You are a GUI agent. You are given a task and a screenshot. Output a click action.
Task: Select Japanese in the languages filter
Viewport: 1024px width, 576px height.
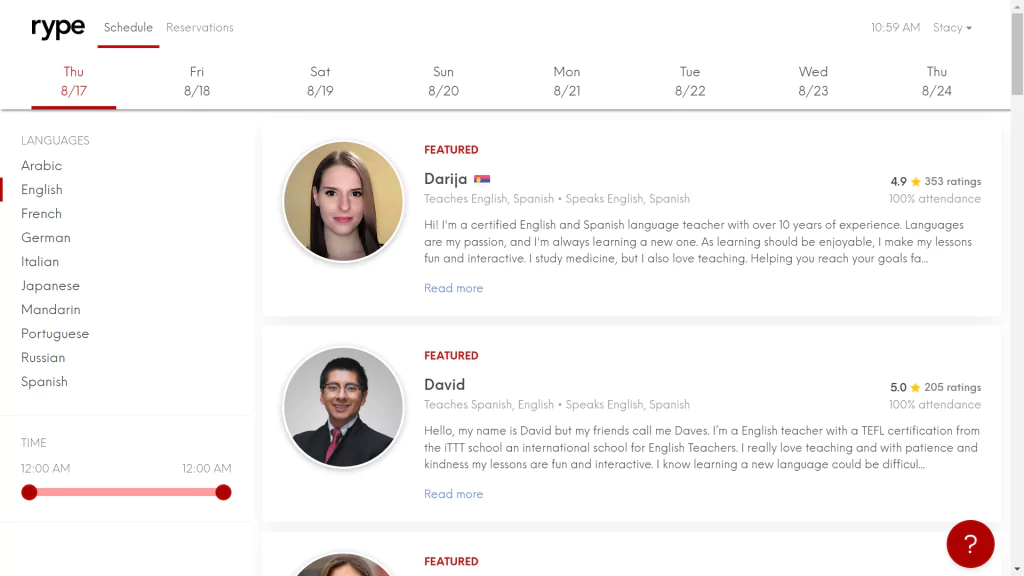tap(50, 286)
